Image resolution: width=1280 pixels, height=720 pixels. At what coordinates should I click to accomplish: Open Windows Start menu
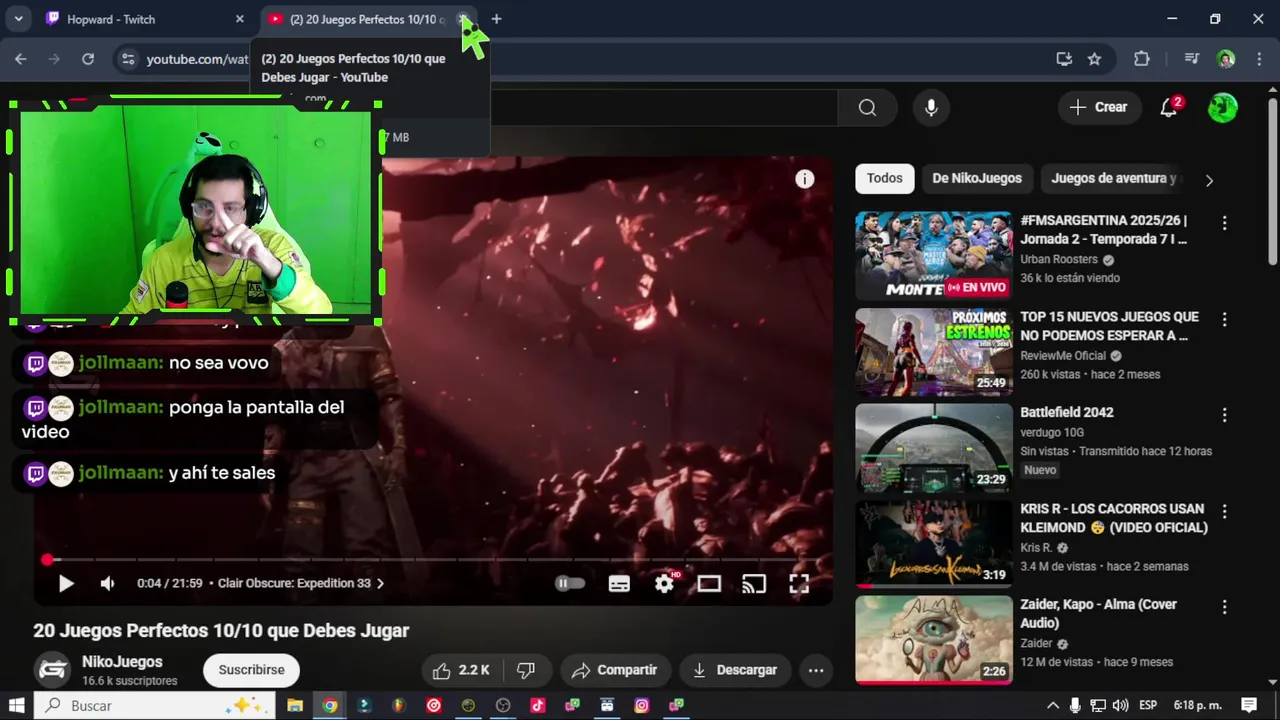pyautogui.click(x=17, y=705)
